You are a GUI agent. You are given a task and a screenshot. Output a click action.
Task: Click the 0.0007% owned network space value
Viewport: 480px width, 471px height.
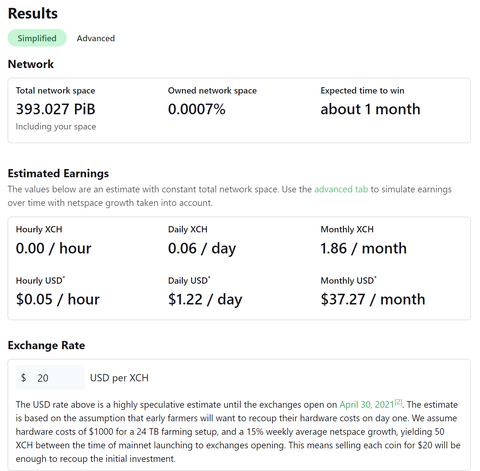tap(197, 109)
